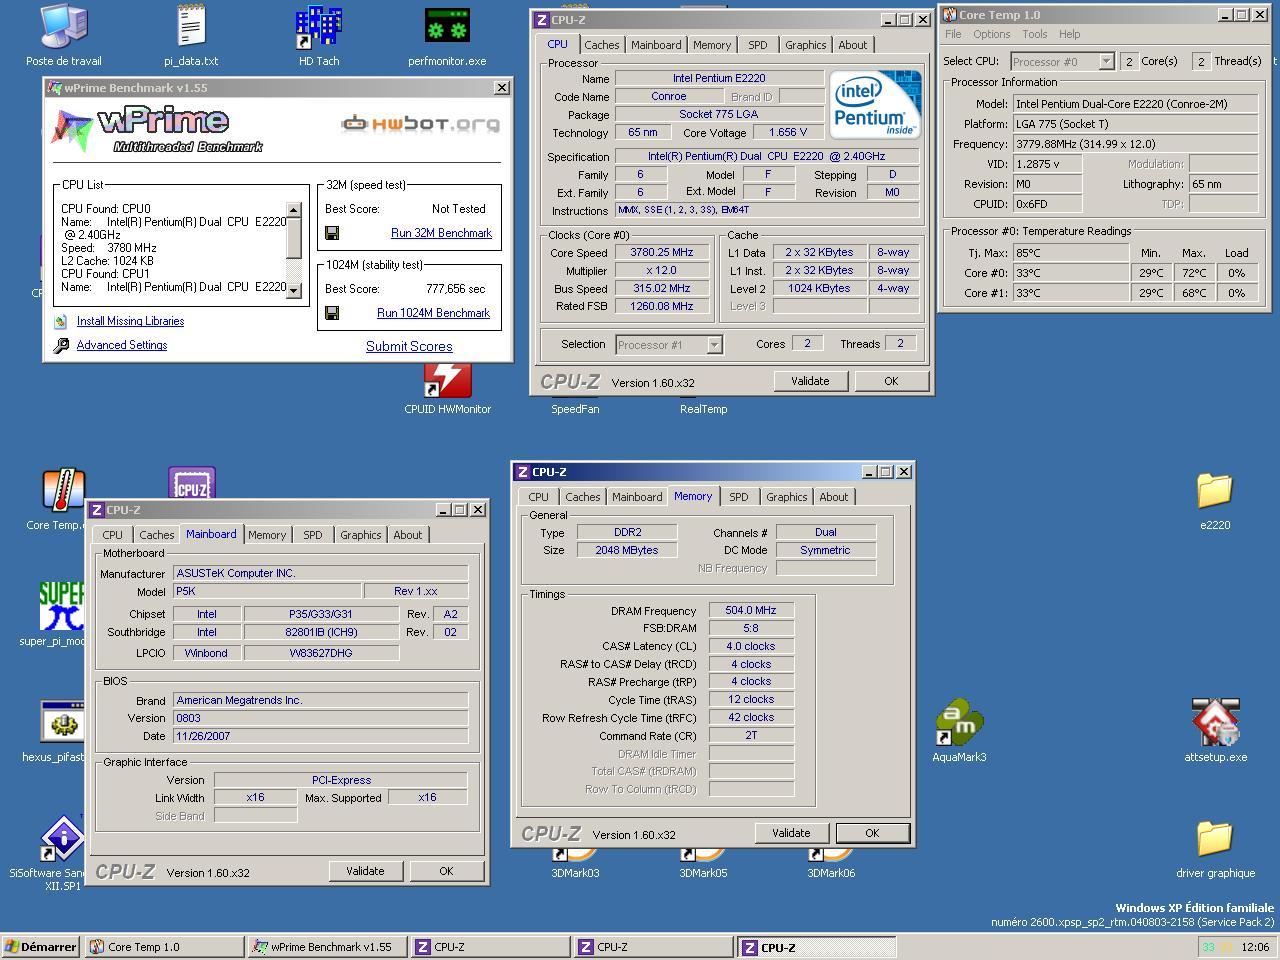Close wPrime Benchmark window
Image resolution: width=1280 pixels, height=960 pixels.
(501, 88)
